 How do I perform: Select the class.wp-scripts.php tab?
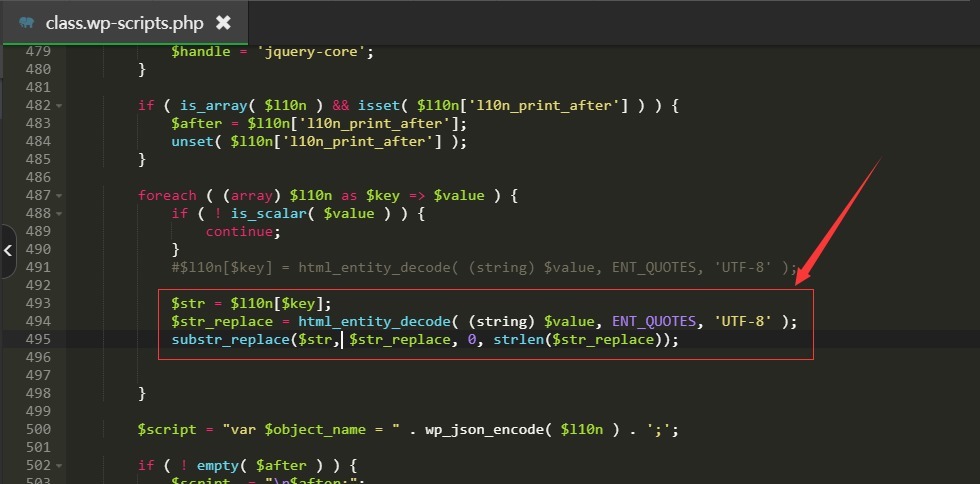pos(124,23)
